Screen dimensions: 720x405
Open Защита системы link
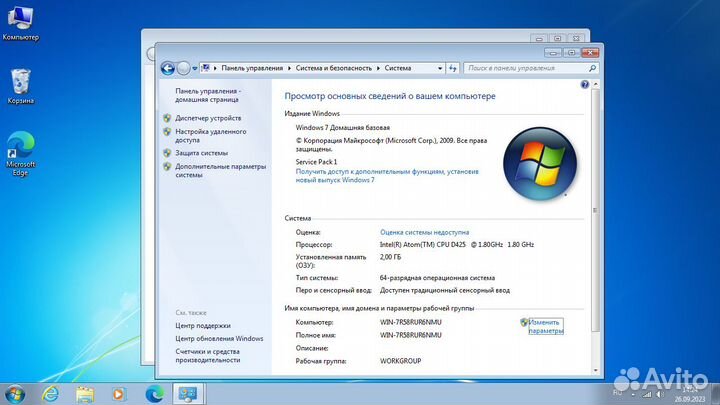tap(202, 153)
